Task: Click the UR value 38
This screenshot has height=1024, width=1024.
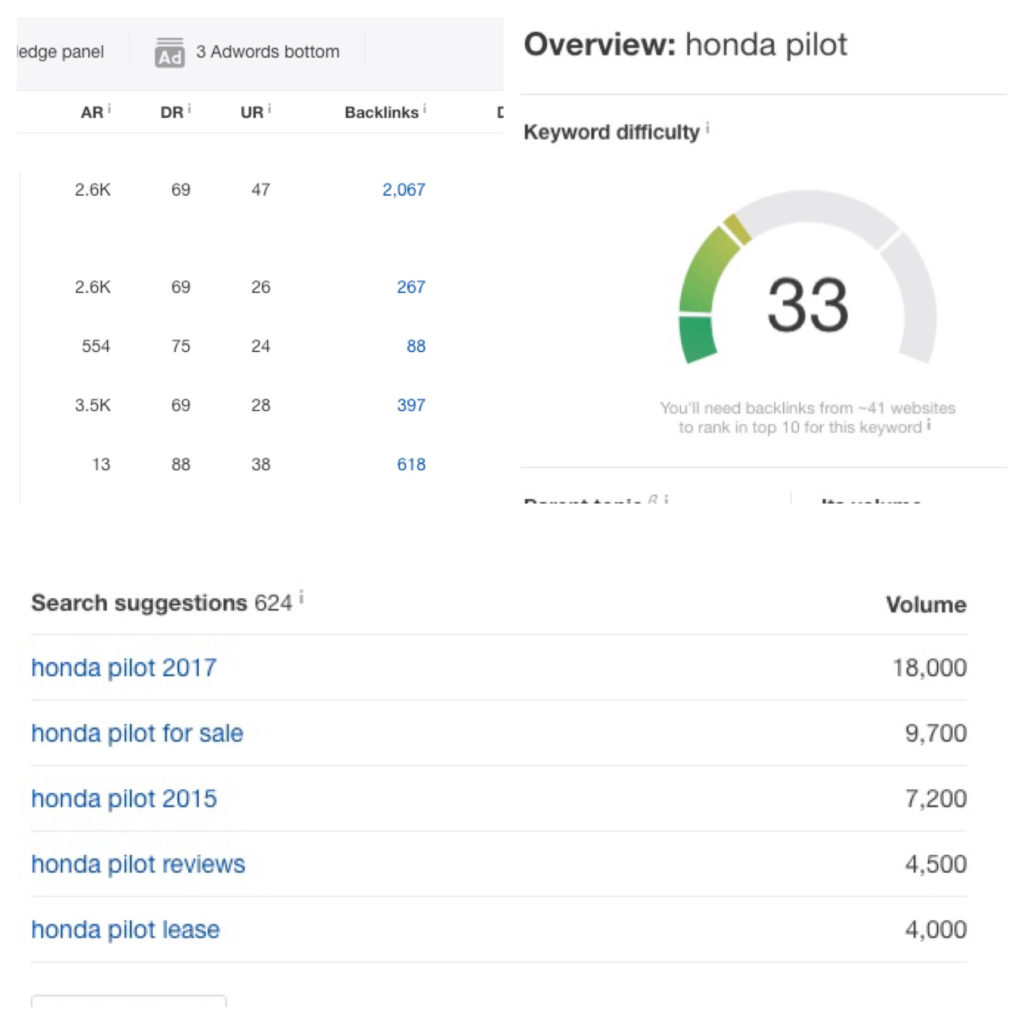Action: (x=261, y=465)
